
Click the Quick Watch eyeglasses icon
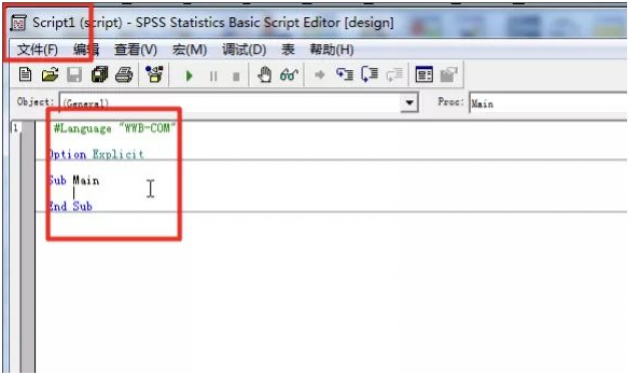pyautogui.click(x=289, y=75)
